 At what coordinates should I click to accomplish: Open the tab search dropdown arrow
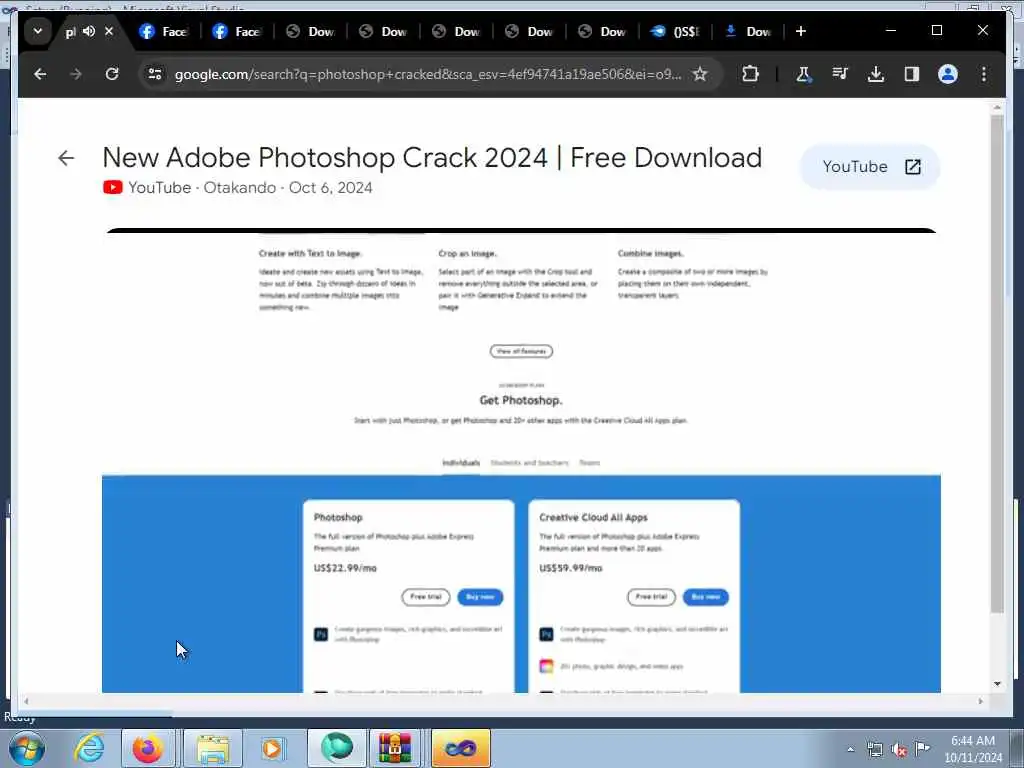tap(38, 31)
